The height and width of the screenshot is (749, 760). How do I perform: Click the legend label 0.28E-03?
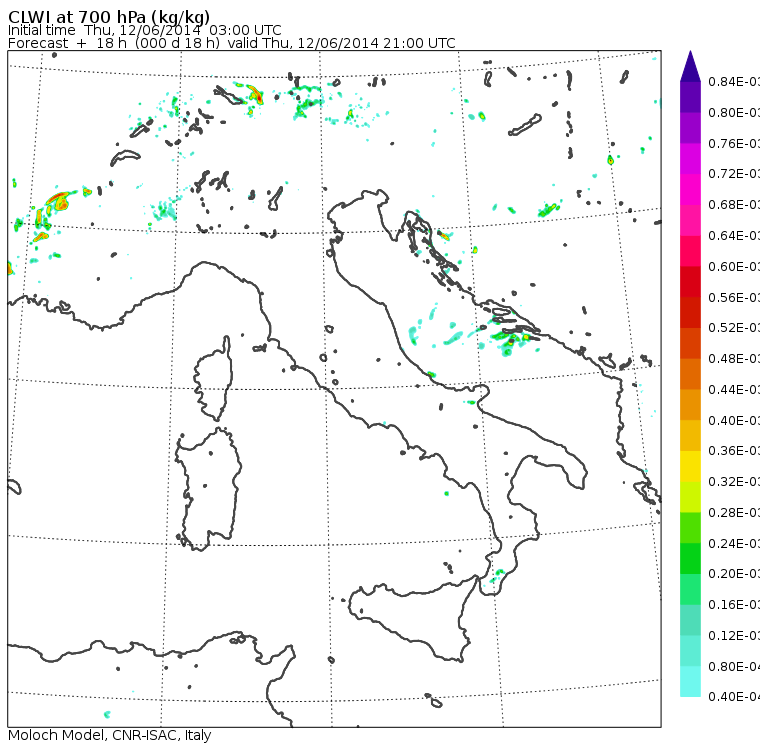pos(734,512)
